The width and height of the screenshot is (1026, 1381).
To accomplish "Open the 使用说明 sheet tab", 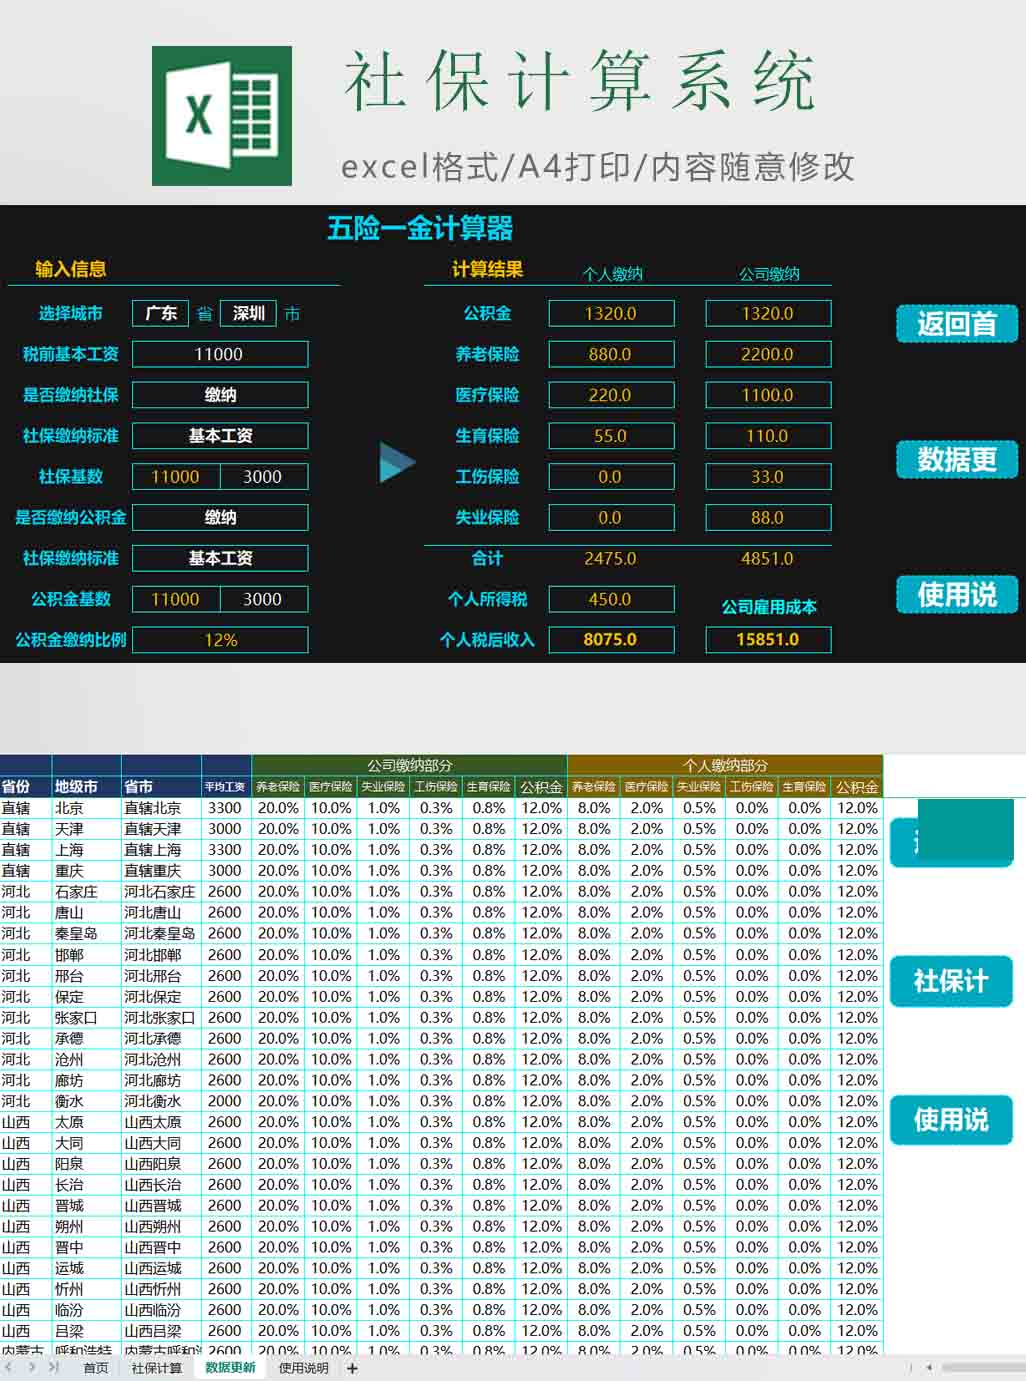I will click(x=303, y=1368).
